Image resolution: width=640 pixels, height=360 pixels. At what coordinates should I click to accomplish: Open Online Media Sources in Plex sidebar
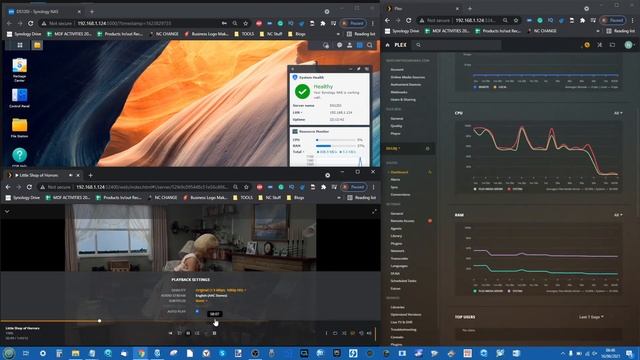(x=408, y=77)
